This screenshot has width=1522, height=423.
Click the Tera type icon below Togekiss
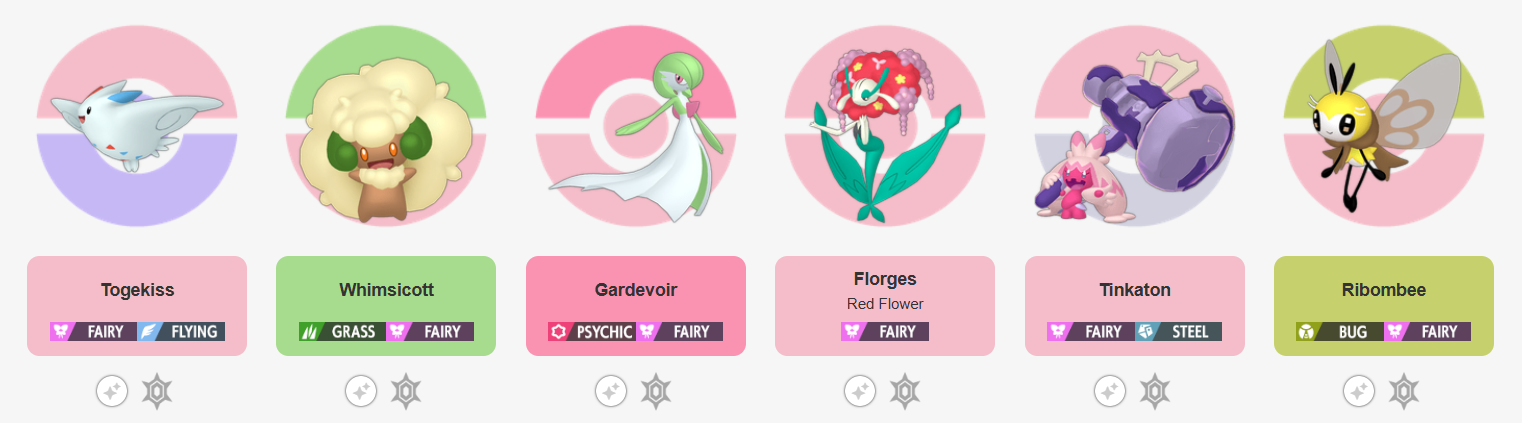click(157, 390)
